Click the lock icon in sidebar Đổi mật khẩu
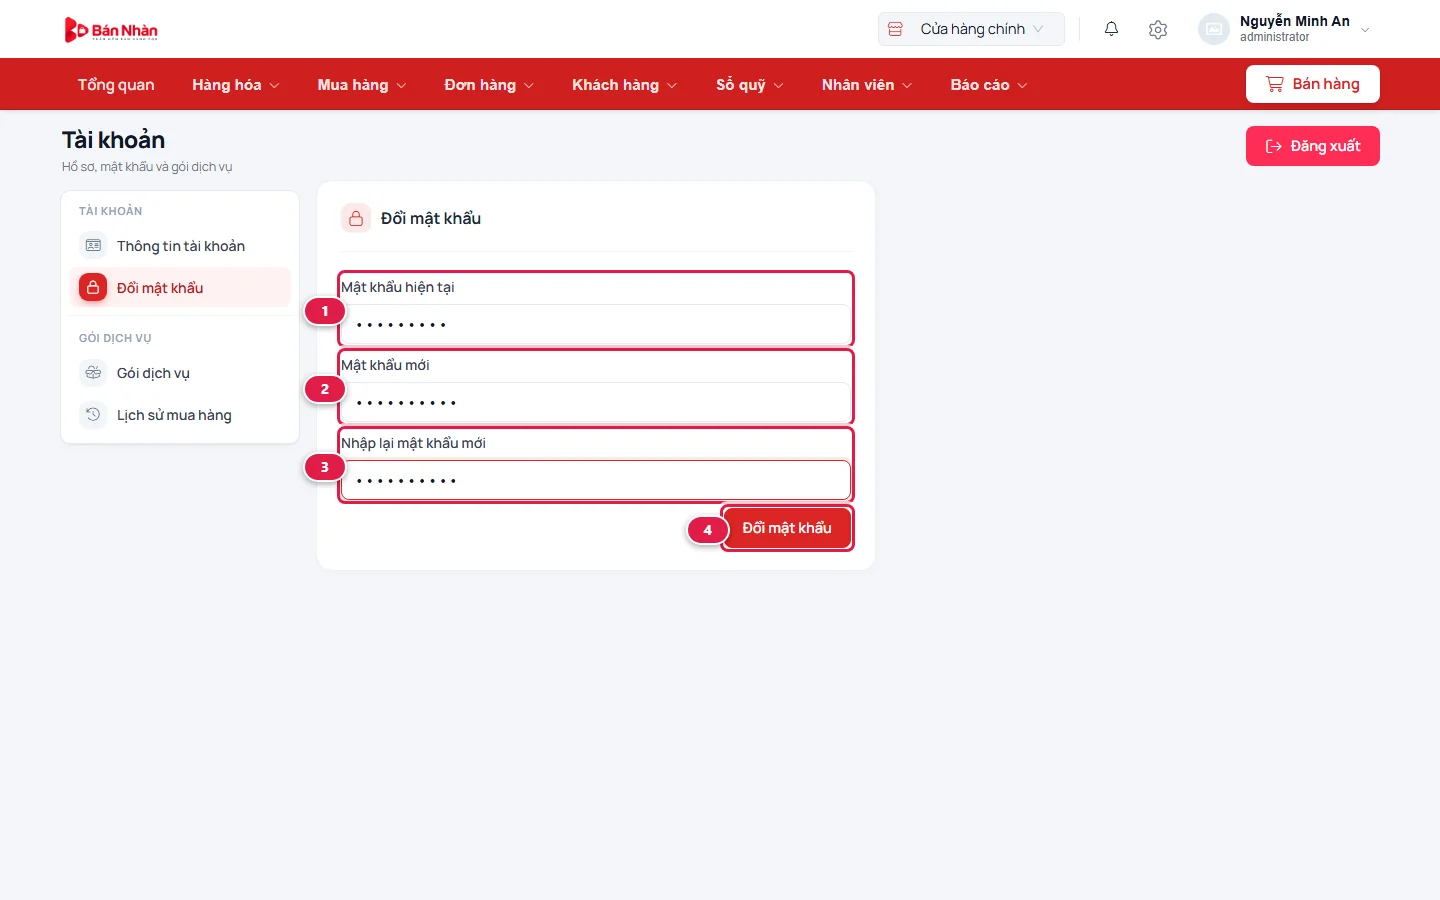The image size is (1440, 900). [x=93, y=287]
